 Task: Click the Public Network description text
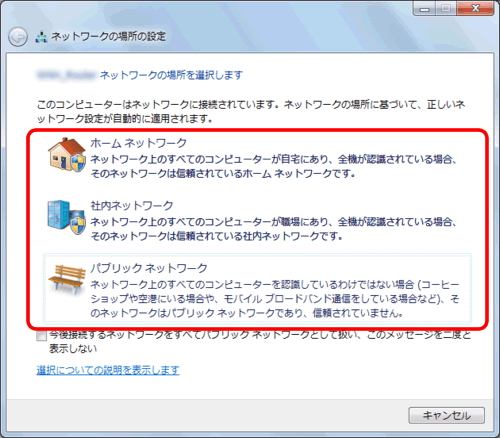[x=275, y=299]
